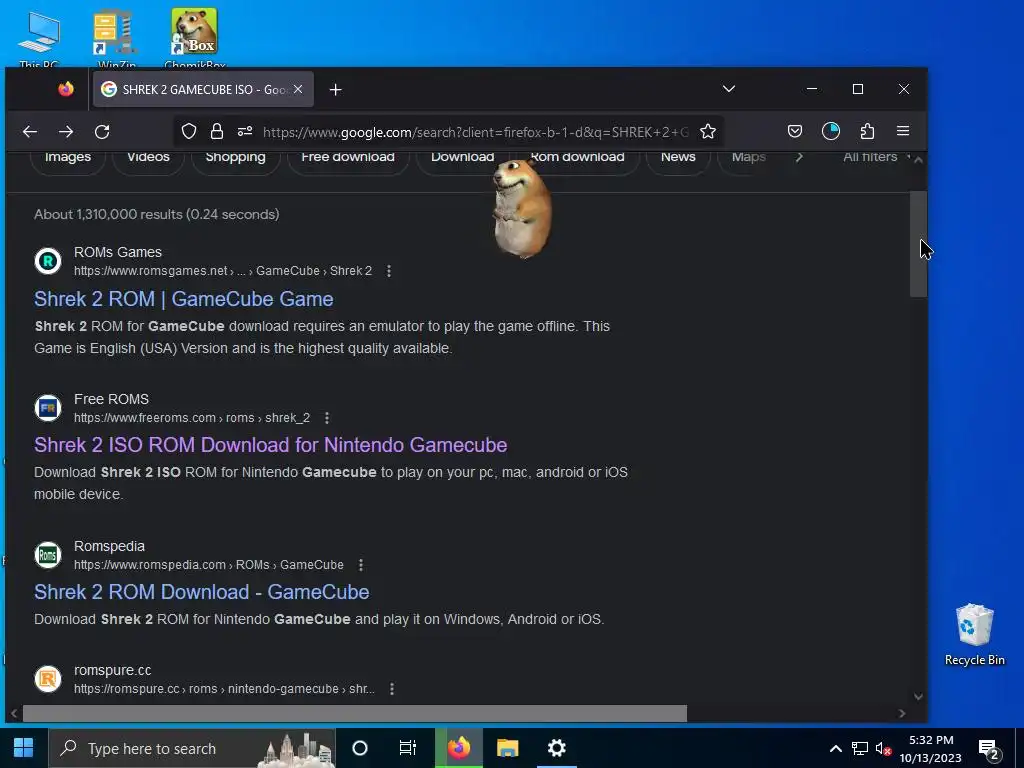
Task: Switch to the News search filter
Action: click(678, 157)
